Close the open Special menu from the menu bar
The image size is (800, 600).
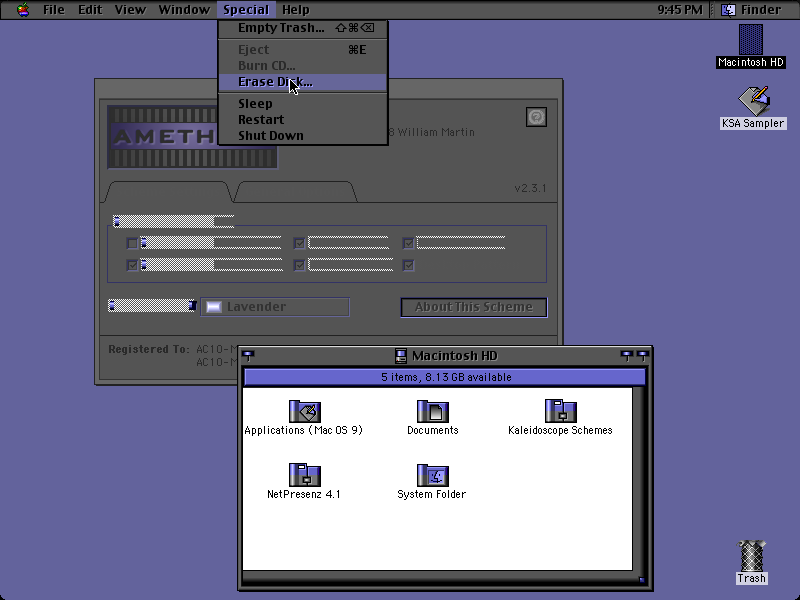[246, 10]
